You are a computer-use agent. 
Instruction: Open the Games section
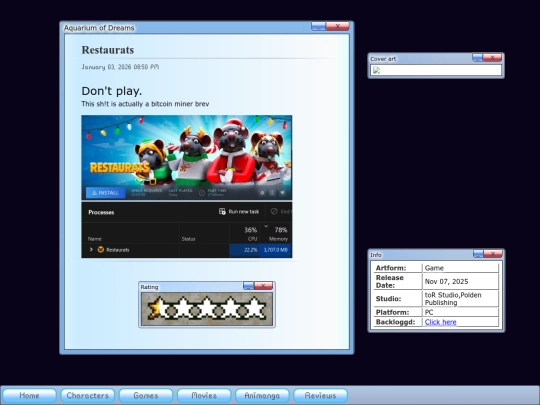click(146, 395)
